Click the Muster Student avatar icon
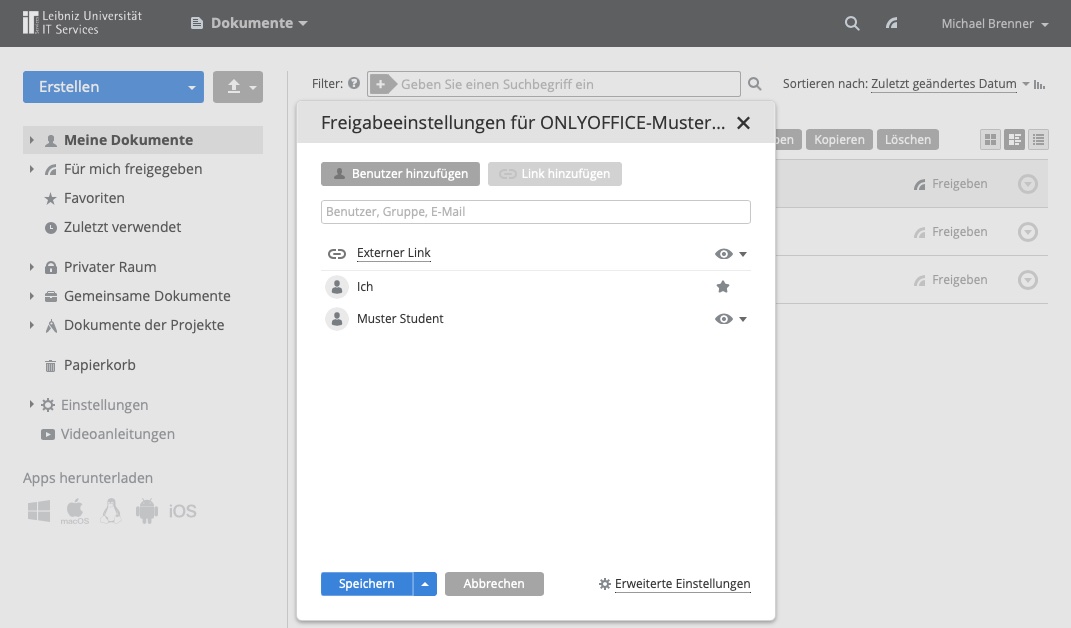 tap(337, 318)
